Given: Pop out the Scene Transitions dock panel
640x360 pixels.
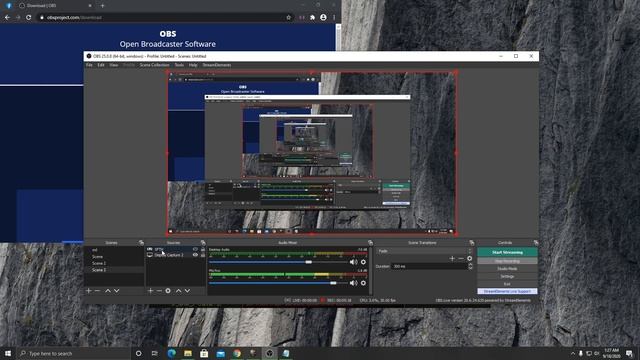Looking at the screenshot, I should (x=472, y=242).
